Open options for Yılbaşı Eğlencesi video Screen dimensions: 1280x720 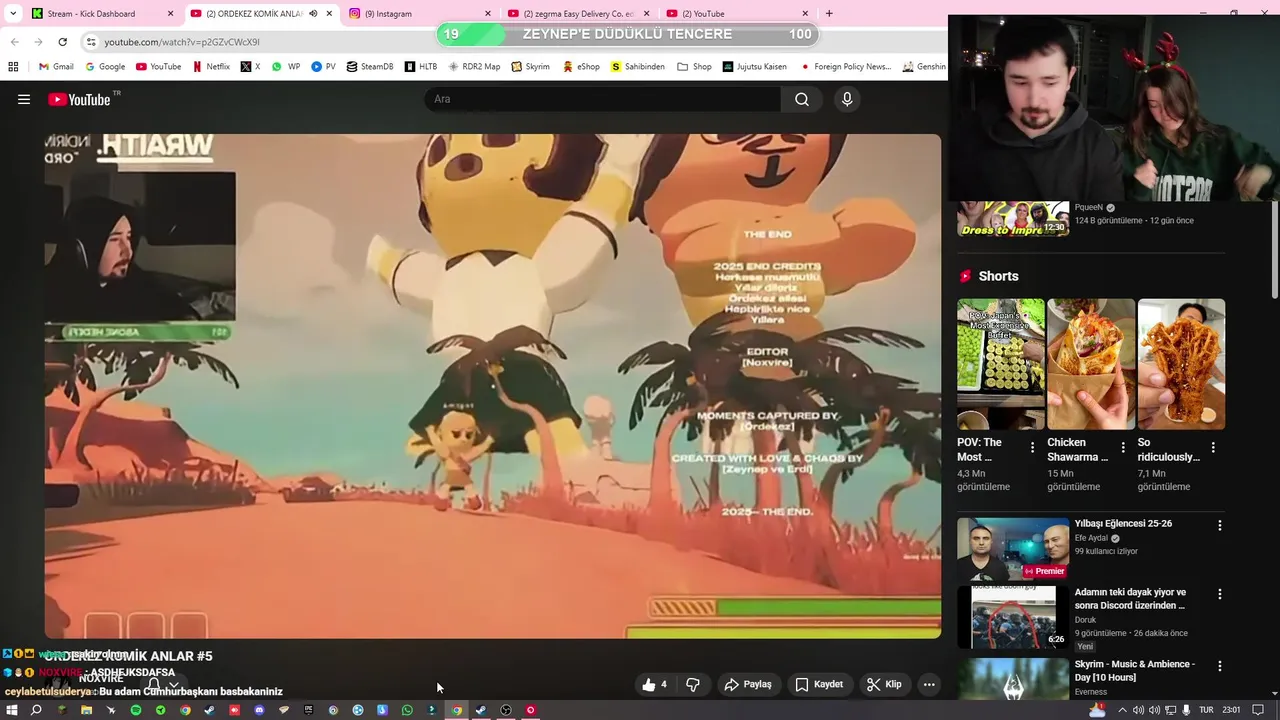point(1219,525)
